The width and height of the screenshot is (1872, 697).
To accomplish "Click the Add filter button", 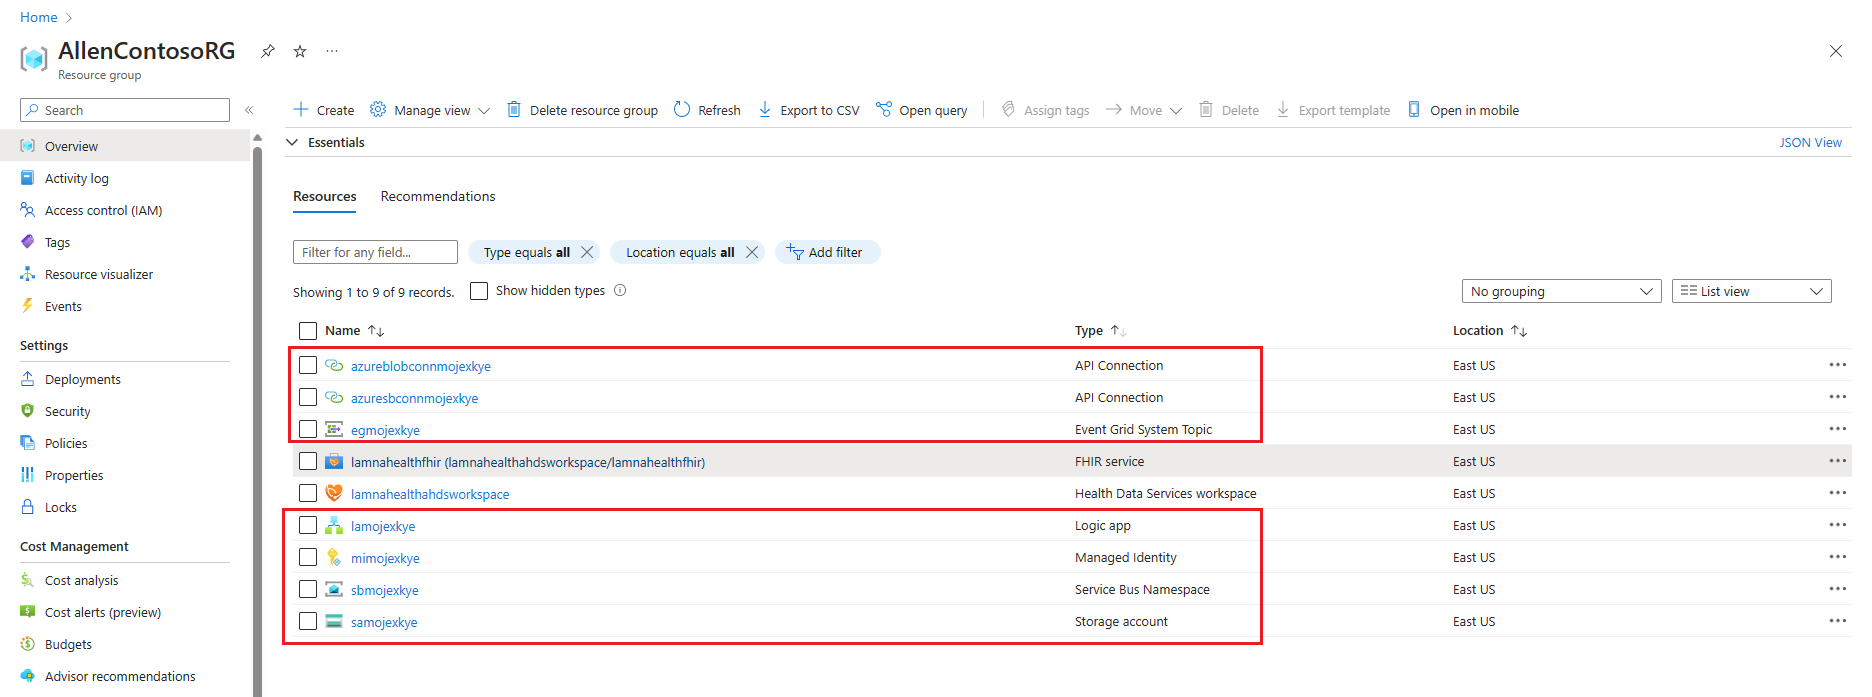I will coord(827,252).
